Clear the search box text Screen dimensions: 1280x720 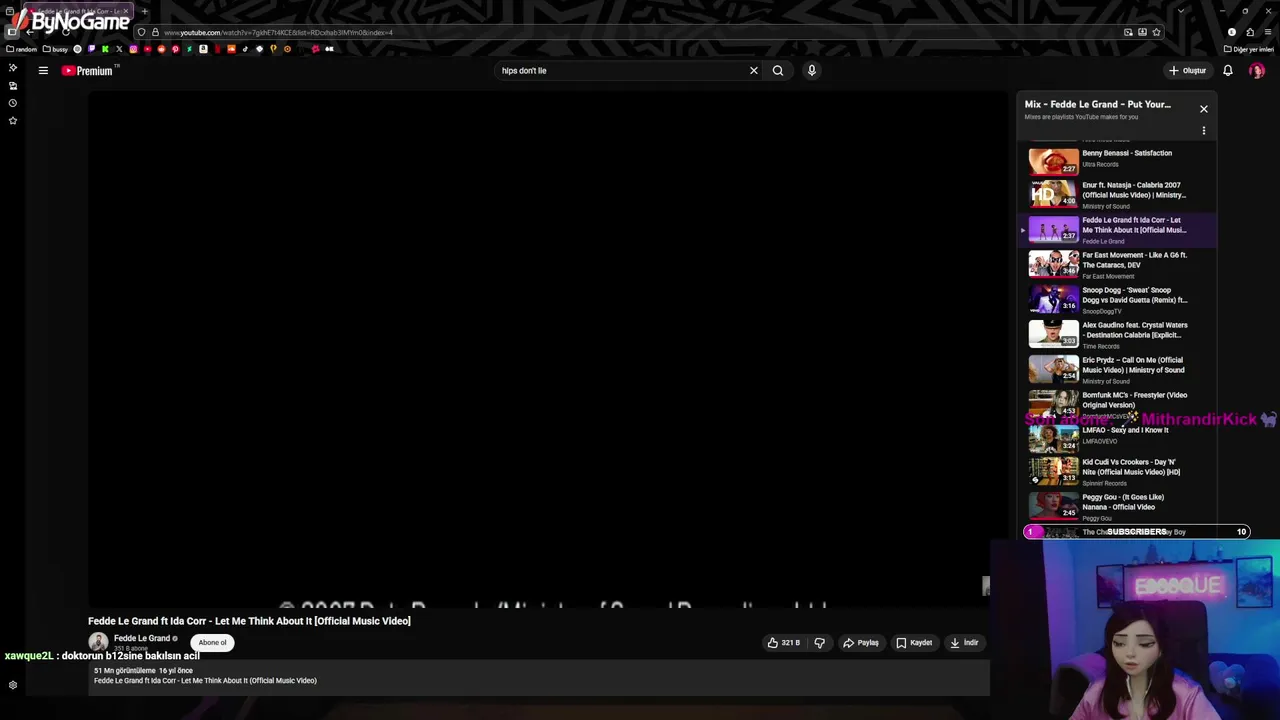754,70
